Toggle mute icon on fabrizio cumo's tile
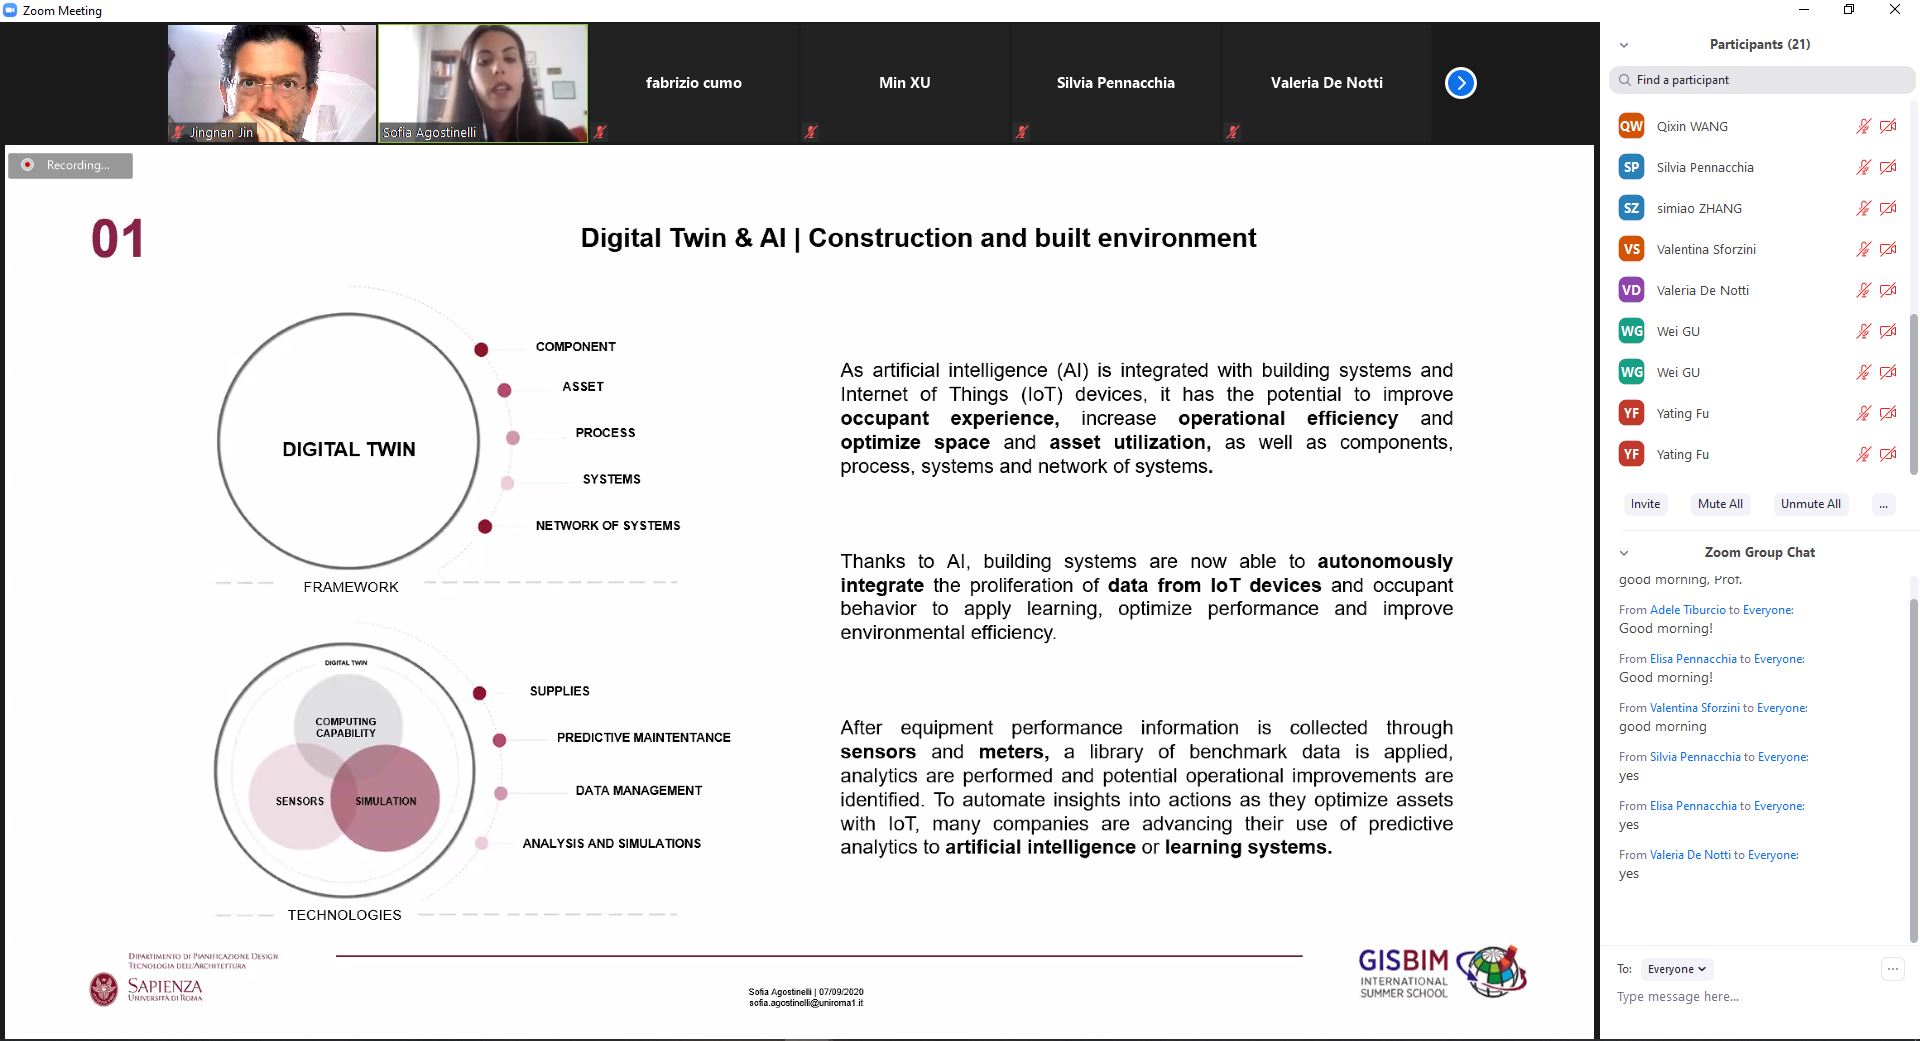This screenshot has height=1041, width=1920. (811, 132)
